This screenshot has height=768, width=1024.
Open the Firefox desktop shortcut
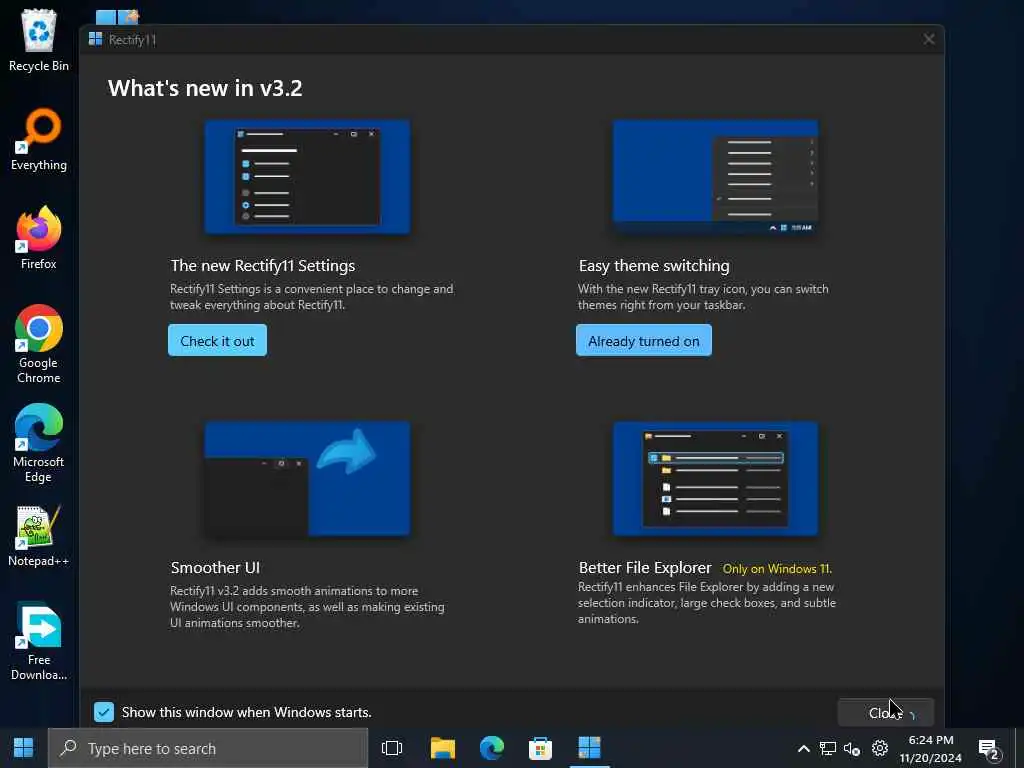[39, 238]
